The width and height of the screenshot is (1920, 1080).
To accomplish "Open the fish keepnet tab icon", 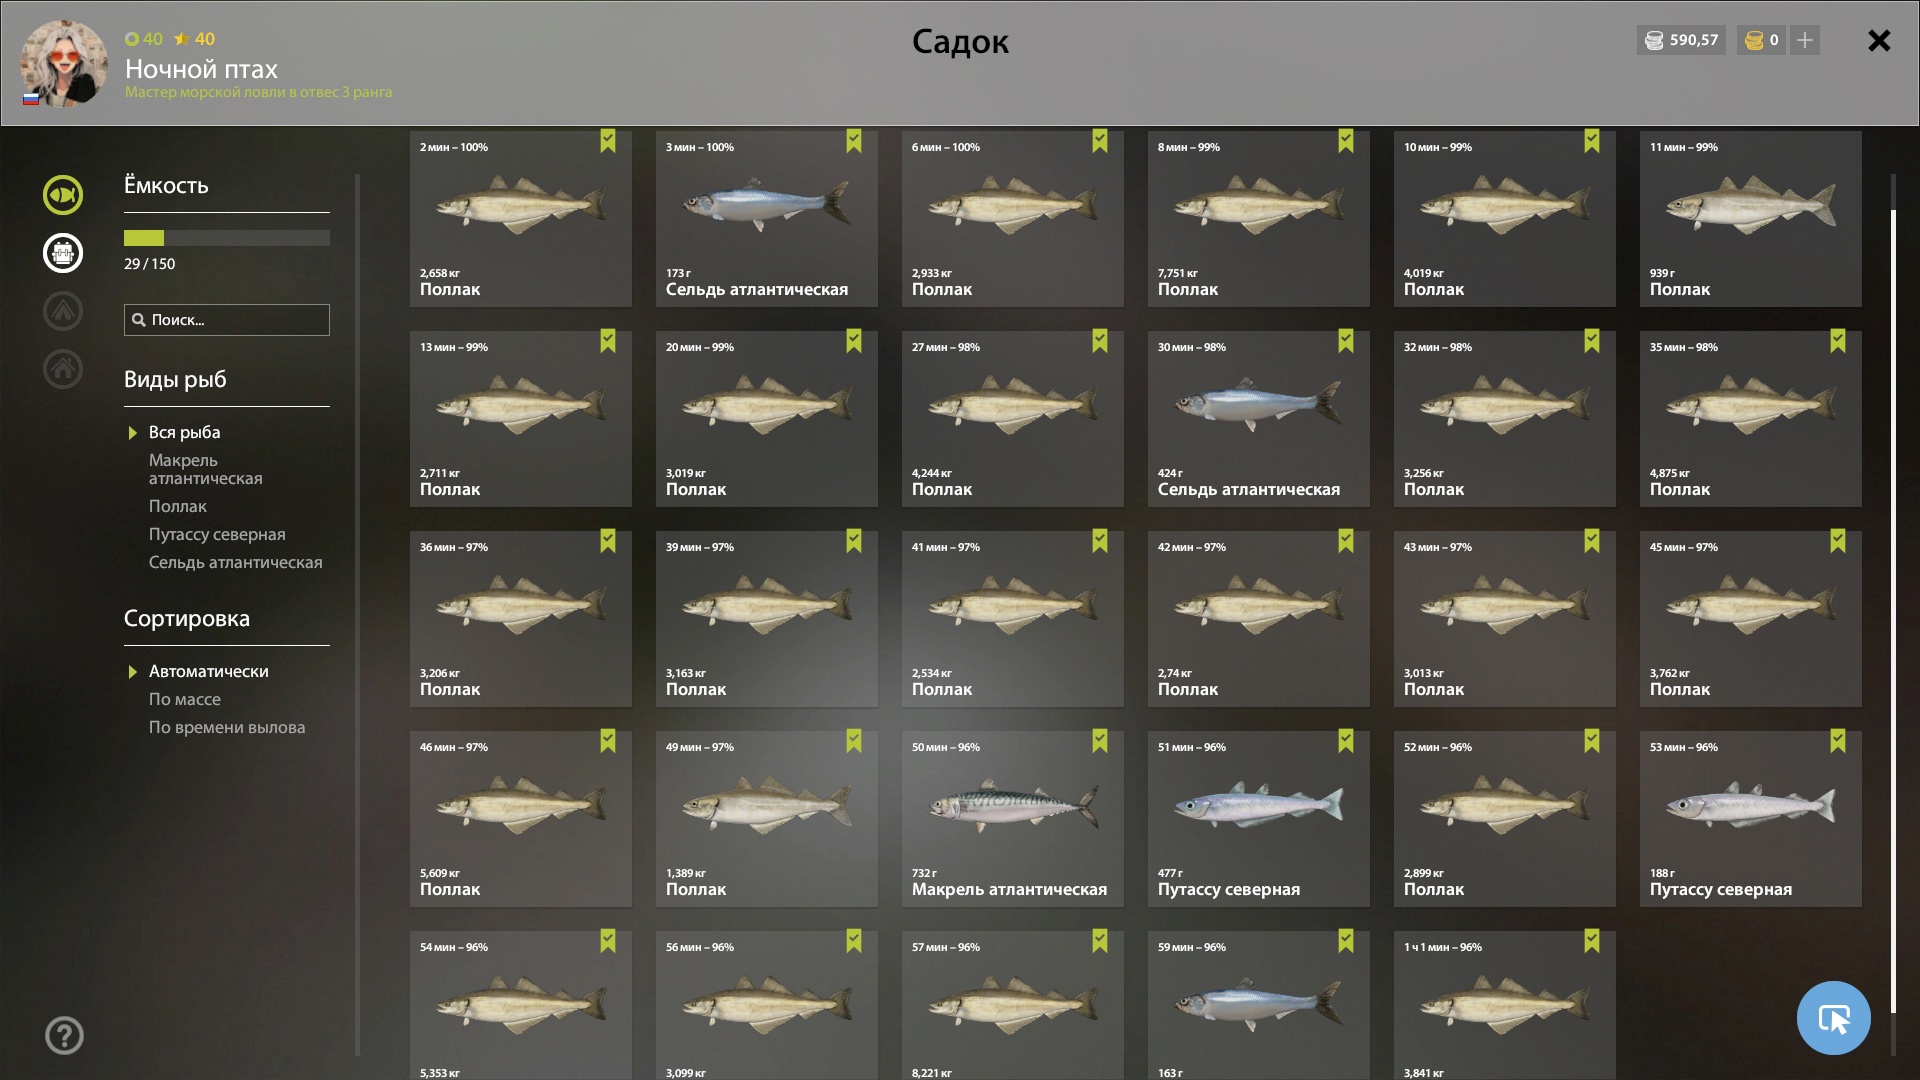I will click(62, 194).
